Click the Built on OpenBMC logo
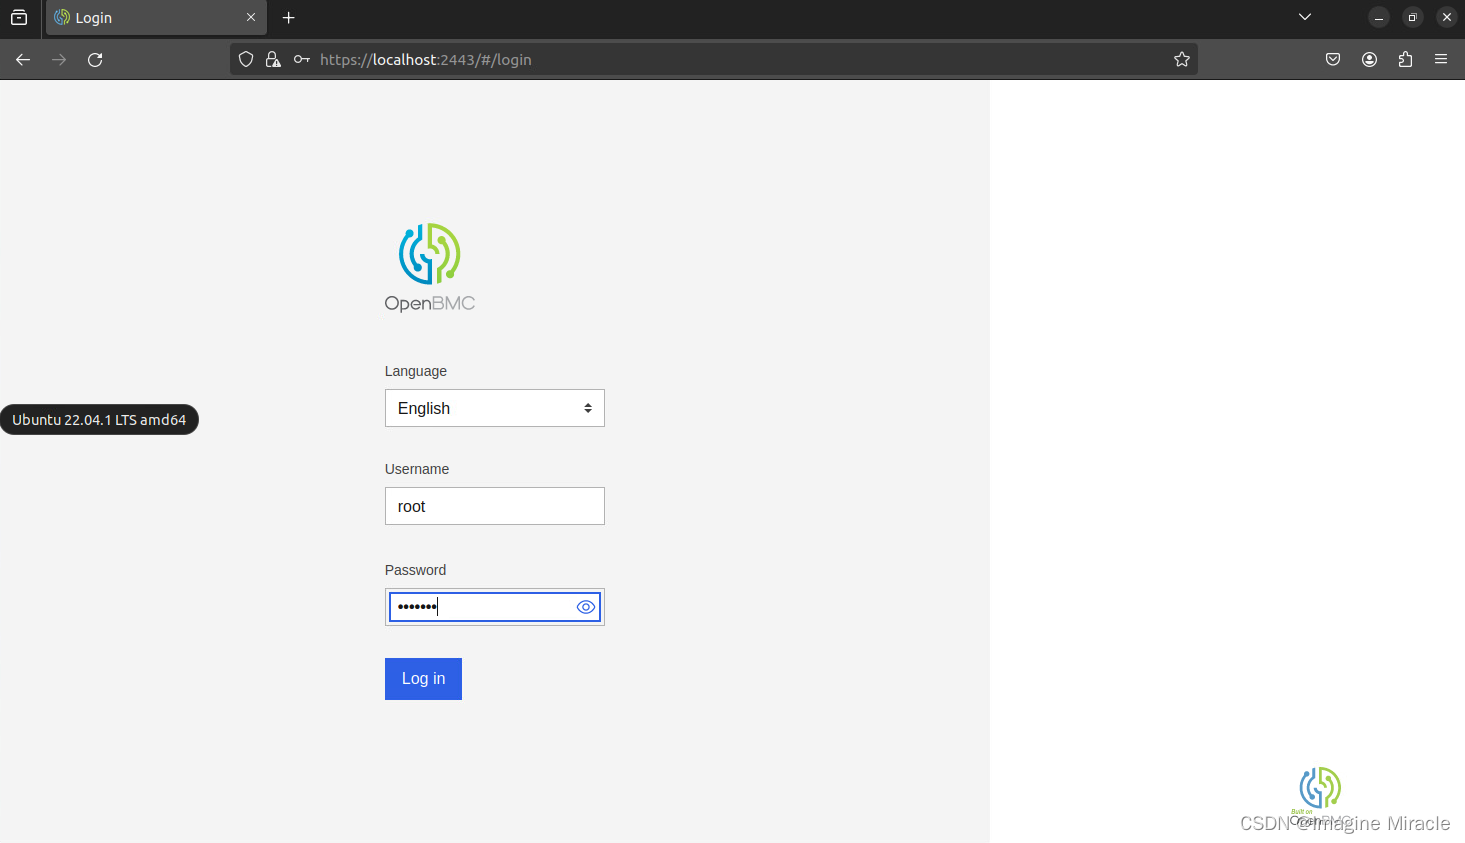The height and width of the screenshot is (843, 1465). click(1320, 796)
